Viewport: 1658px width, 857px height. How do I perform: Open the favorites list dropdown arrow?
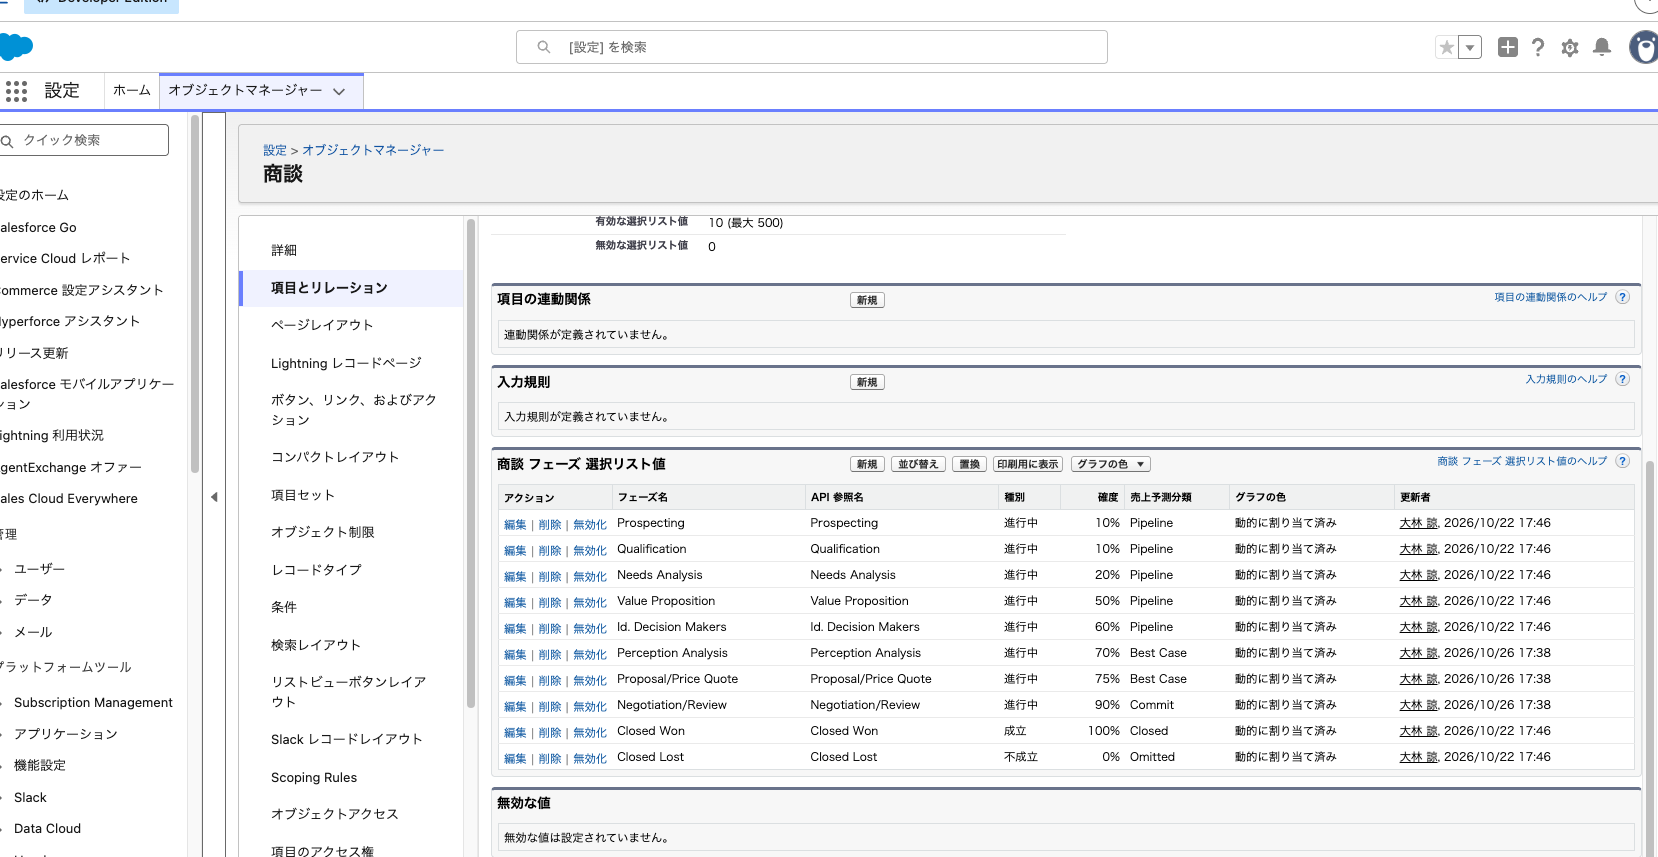(1470, 47)
